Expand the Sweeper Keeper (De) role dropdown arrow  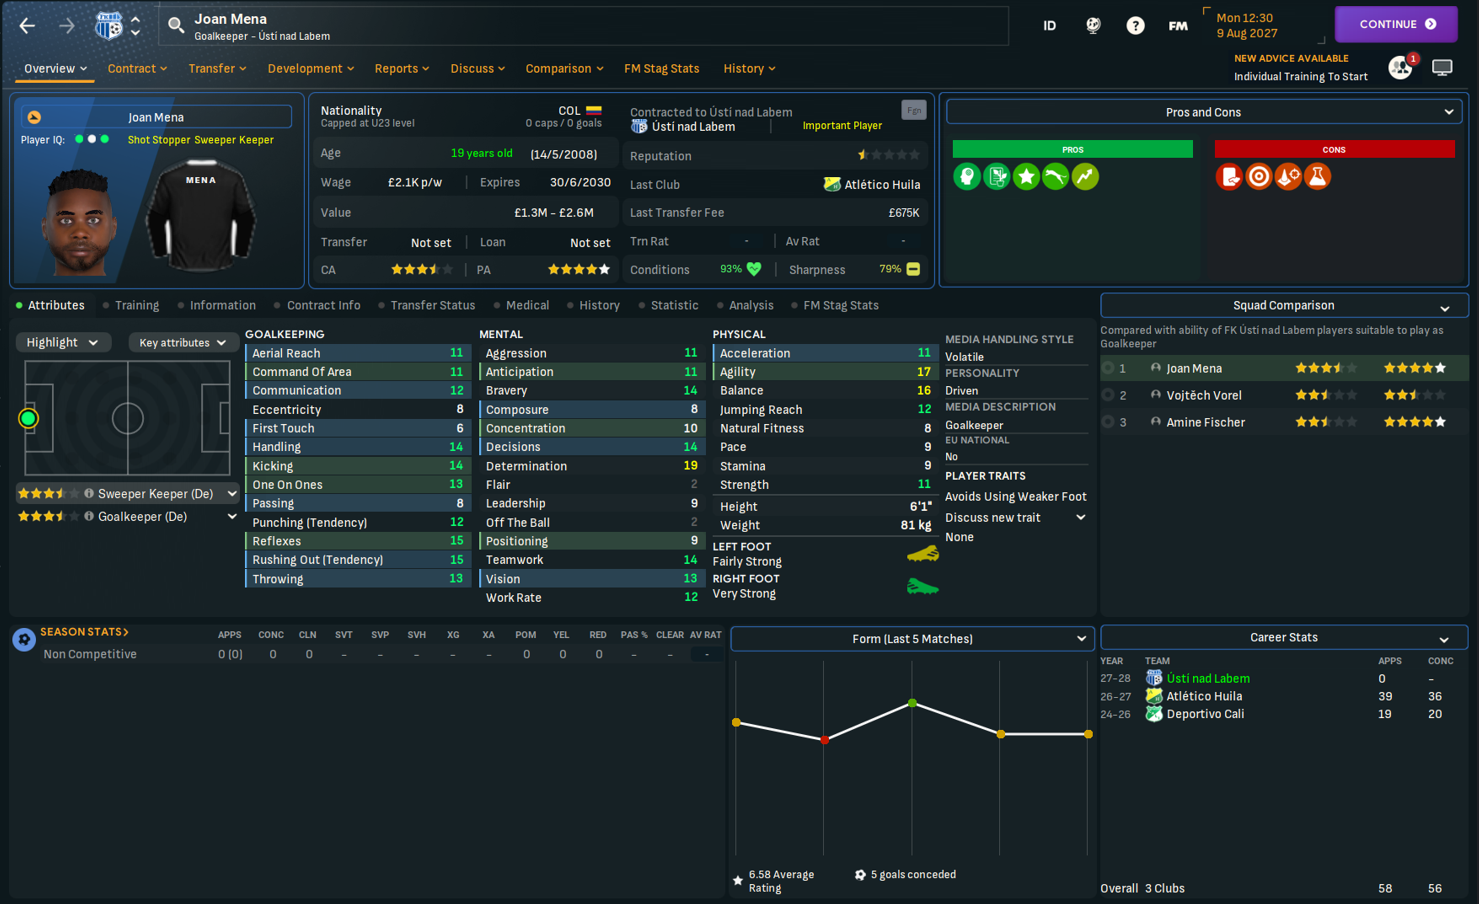pyautogui.click(x=232, y=493)
